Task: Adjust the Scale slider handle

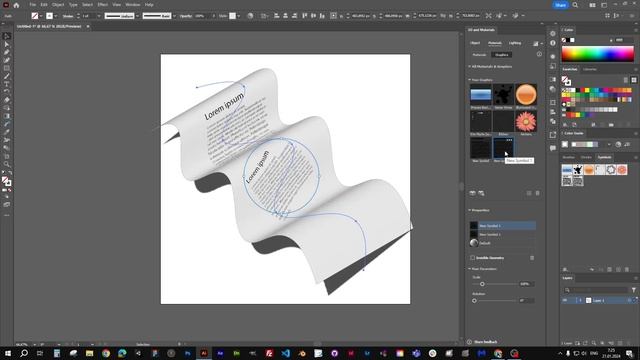Action: click(x=482, y=284)
